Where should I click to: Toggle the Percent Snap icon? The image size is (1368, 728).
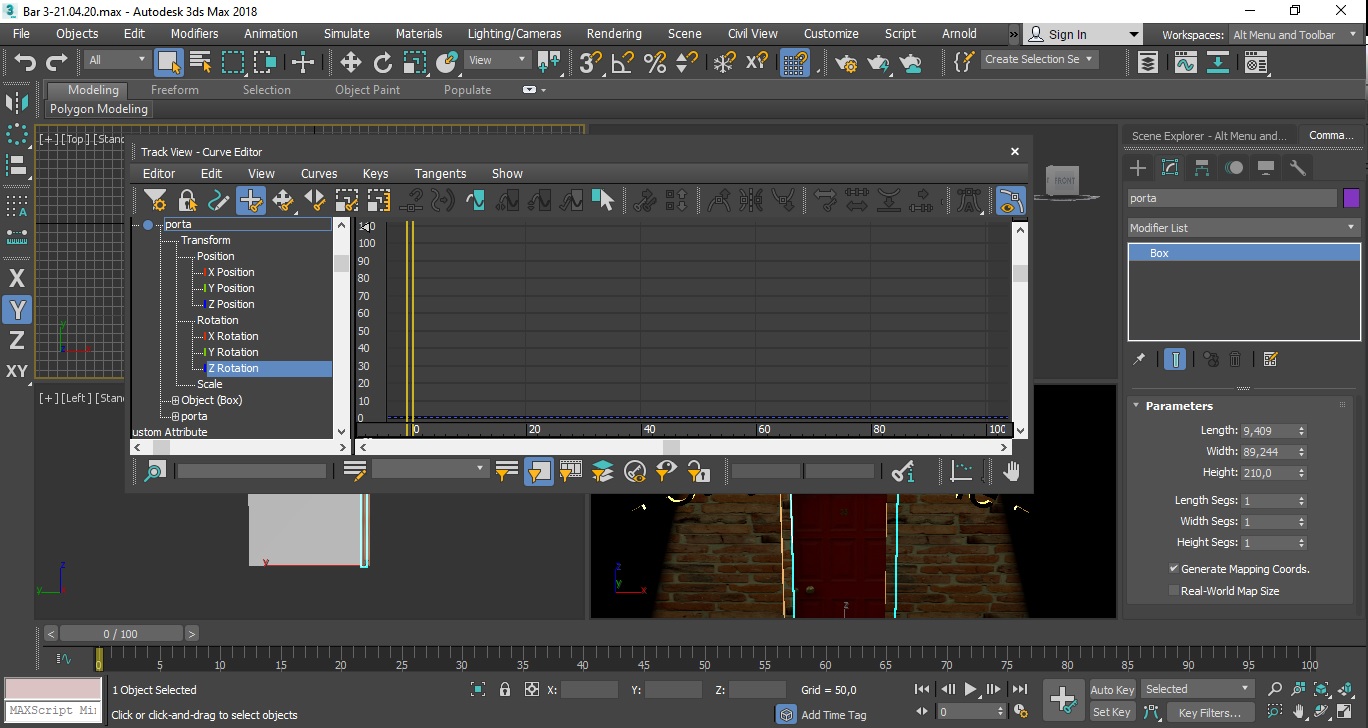(655, 63)
